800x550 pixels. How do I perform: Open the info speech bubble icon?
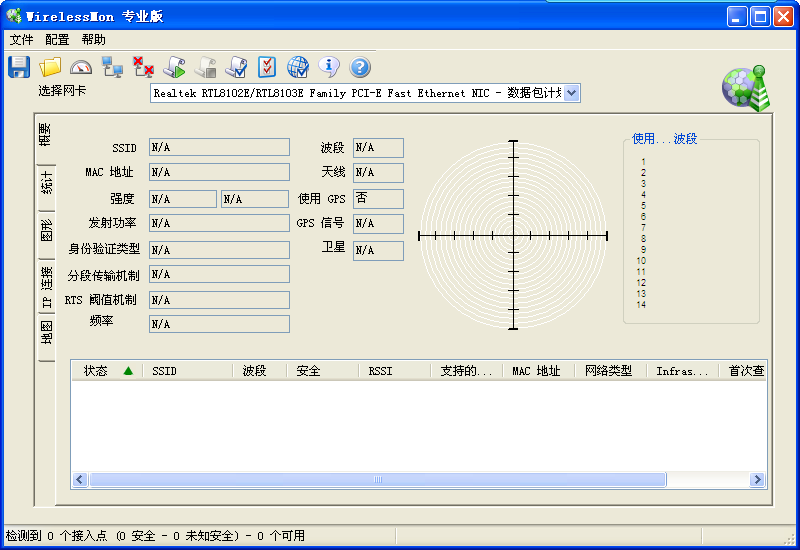coord(329,67)
